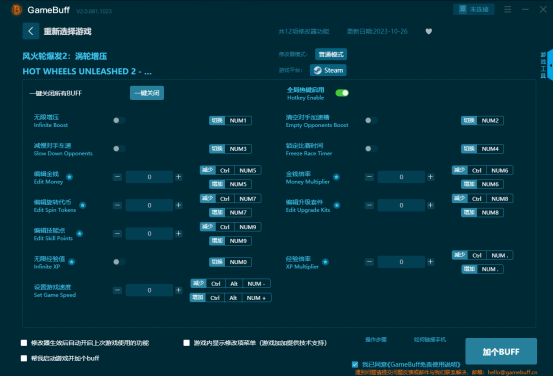Increase the Edit Spin Tokens value
The image size is (553, 376).
(x=179, y=205)
